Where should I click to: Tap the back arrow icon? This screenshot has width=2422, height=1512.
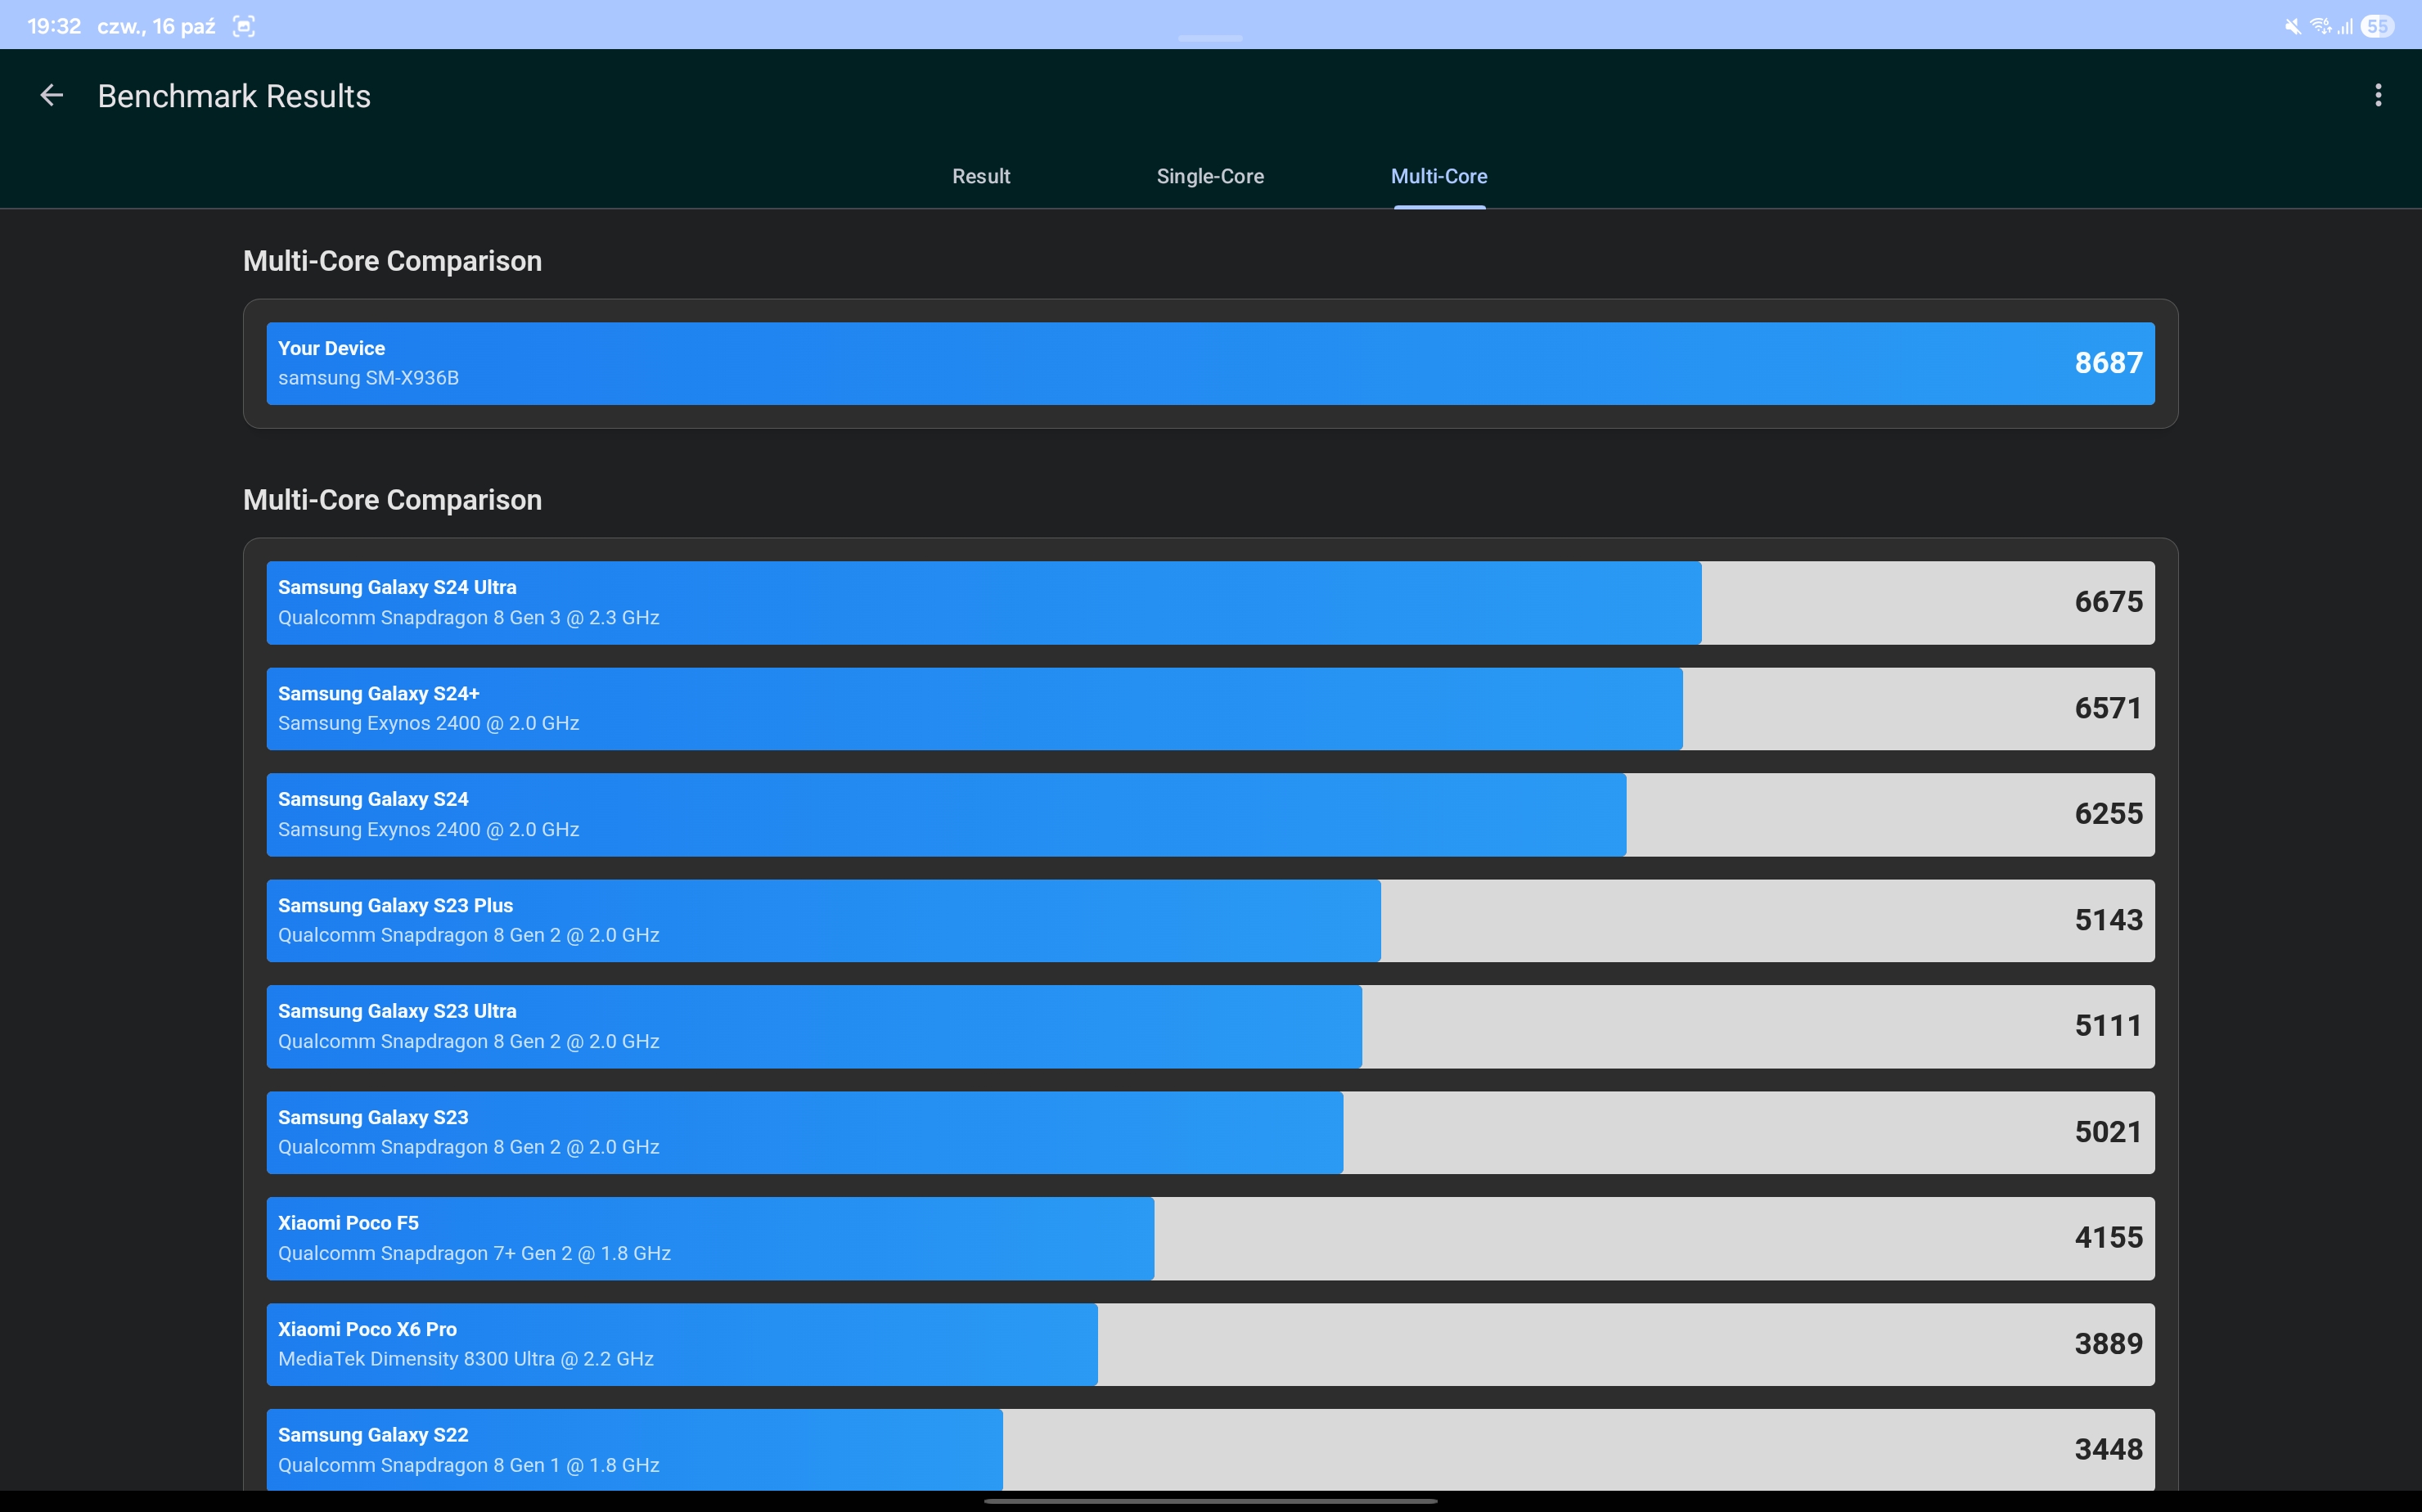click(x=51, y=96)
